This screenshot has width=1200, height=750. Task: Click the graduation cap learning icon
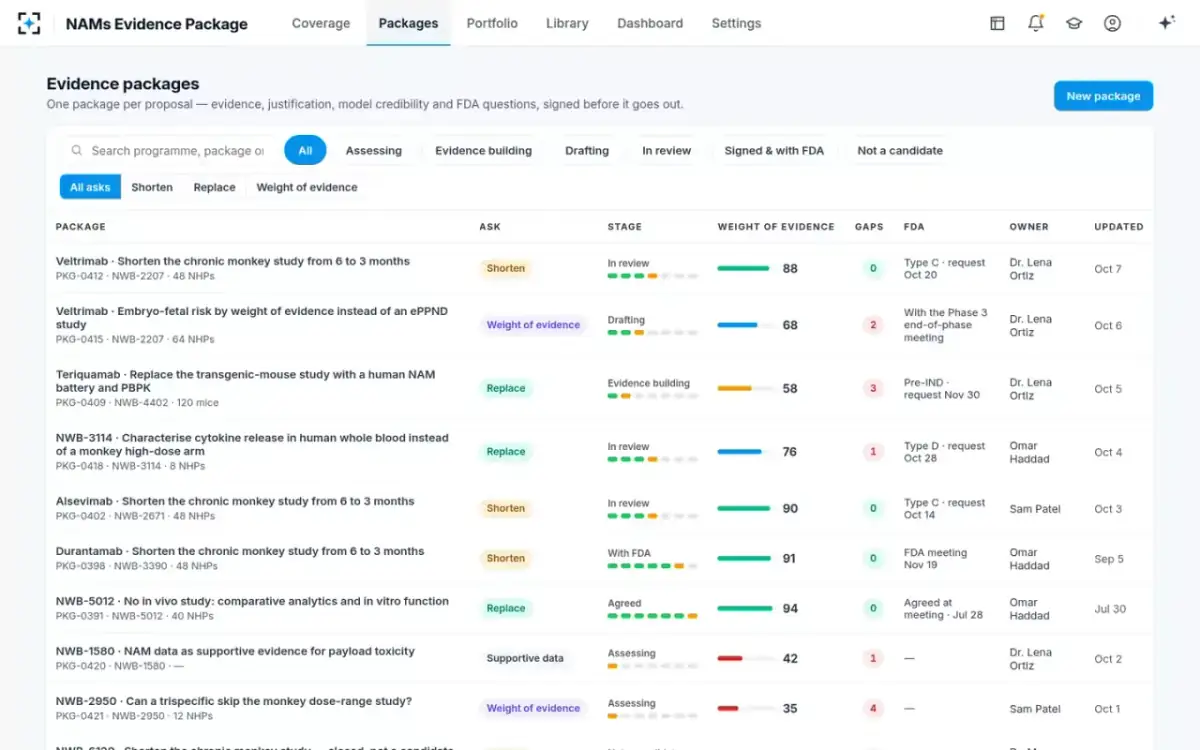point(1074,23)
